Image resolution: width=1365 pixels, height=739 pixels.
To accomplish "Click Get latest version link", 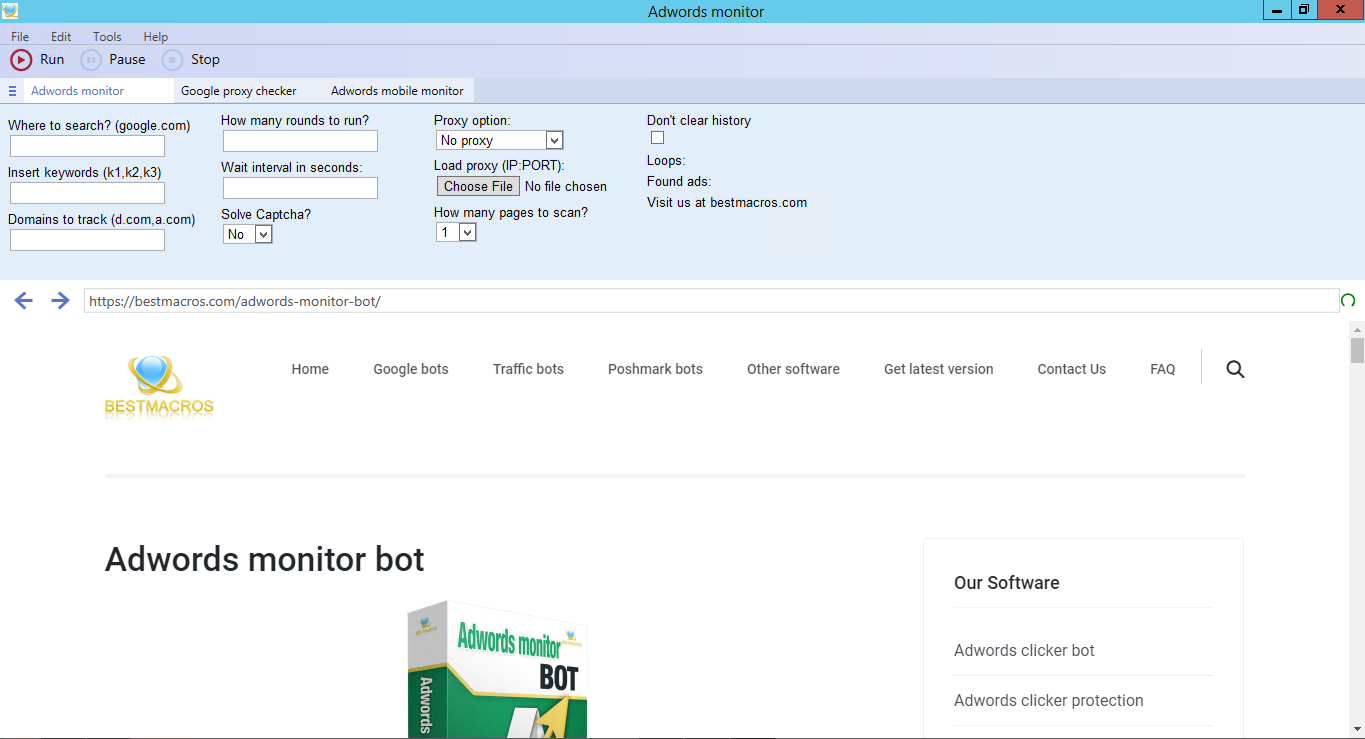I will point(938,369).
